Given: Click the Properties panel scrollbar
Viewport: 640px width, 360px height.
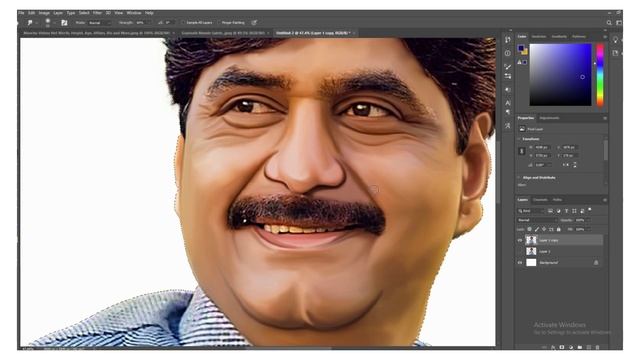Looking at the screenshot, I should point(605,151).
